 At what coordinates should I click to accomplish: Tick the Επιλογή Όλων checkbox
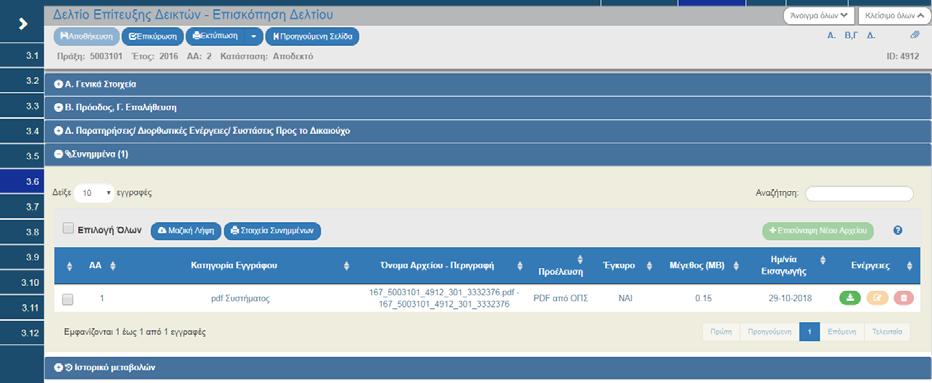(68, 229)
